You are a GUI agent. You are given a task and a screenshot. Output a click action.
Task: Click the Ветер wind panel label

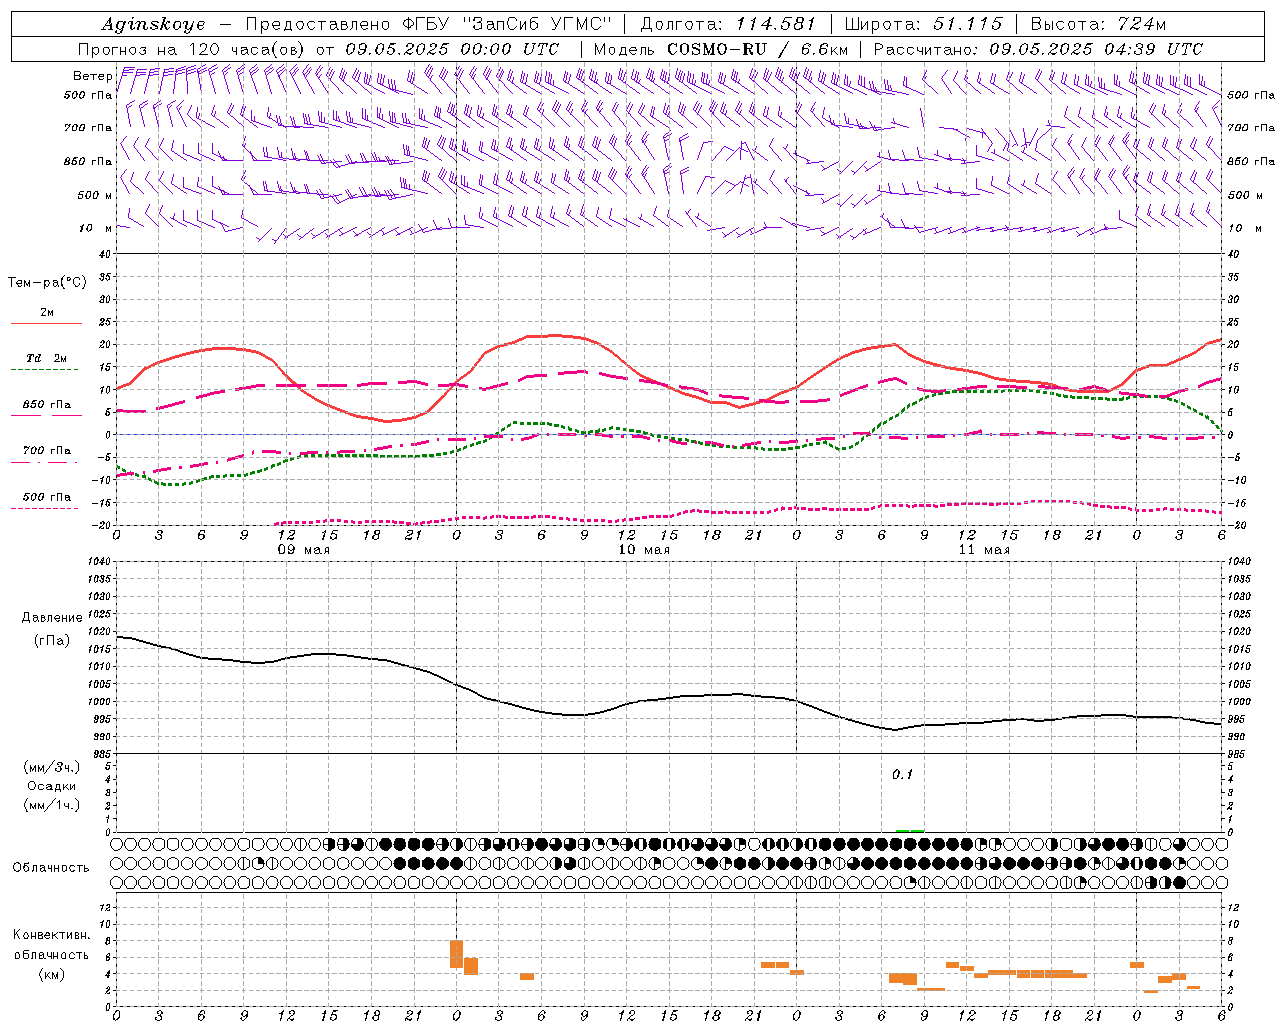pyautogui.click(x=92, y=76)
